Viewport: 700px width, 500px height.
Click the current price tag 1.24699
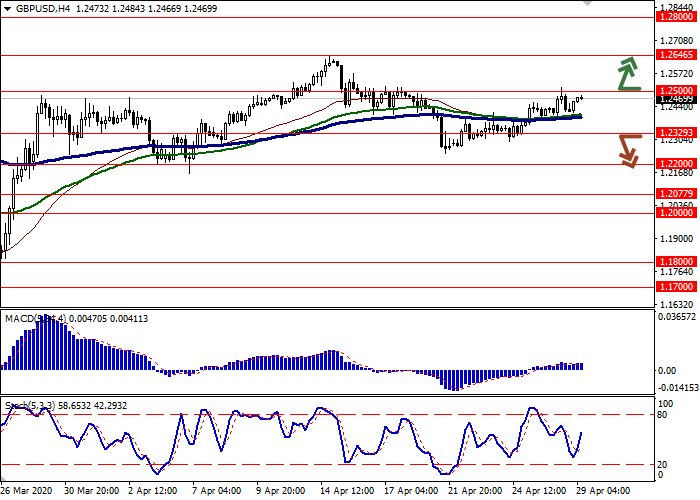pos(677,100)
